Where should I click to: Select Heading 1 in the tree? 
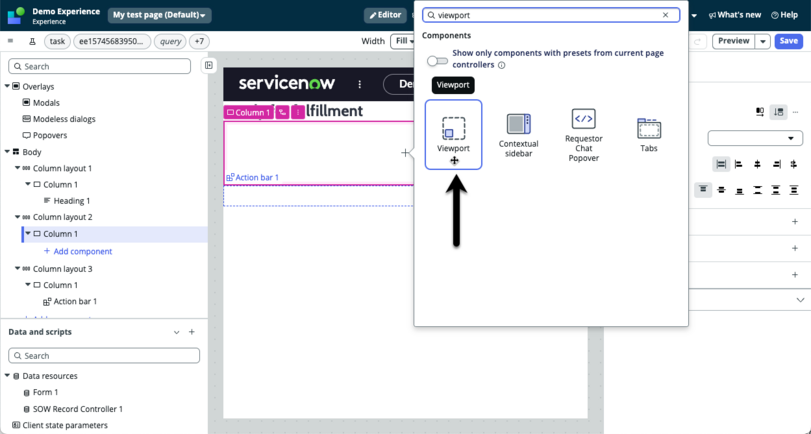coord(72,201)
